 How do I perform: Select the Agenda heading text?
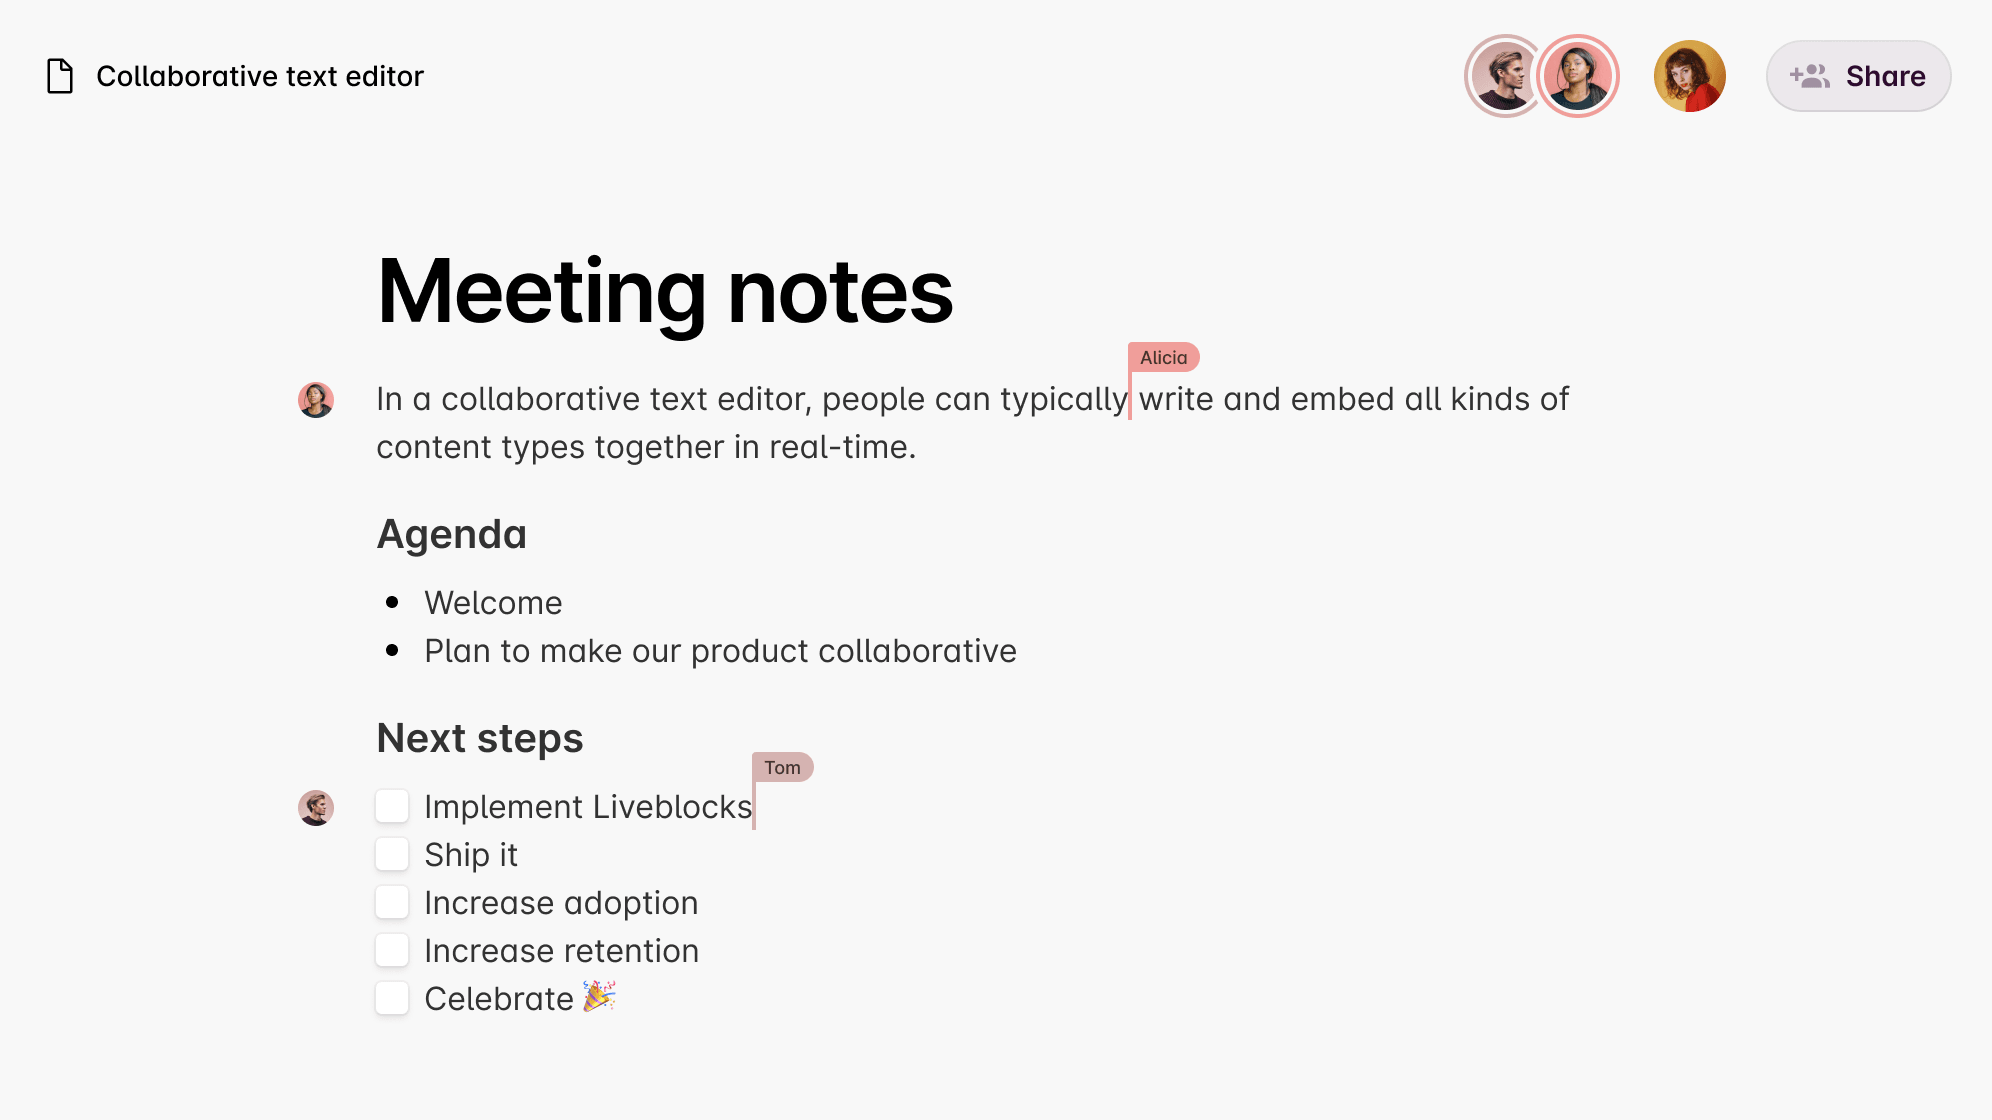click(x=451, y=532)
